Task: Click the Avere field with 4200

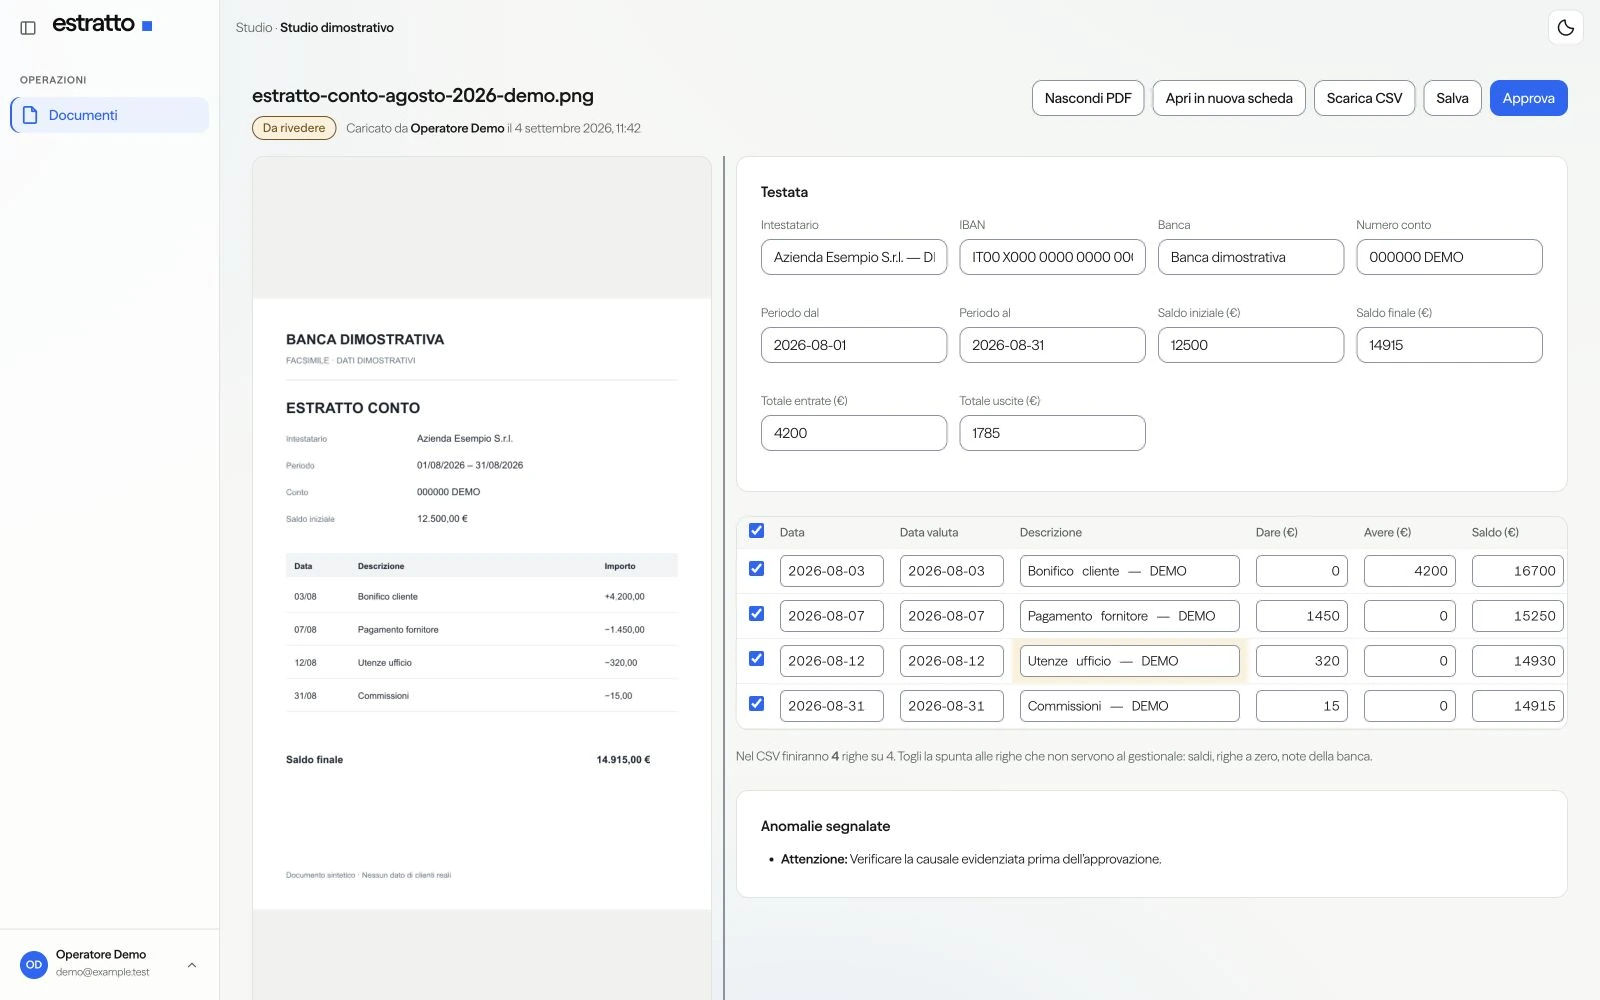Action: point(1410,571)
